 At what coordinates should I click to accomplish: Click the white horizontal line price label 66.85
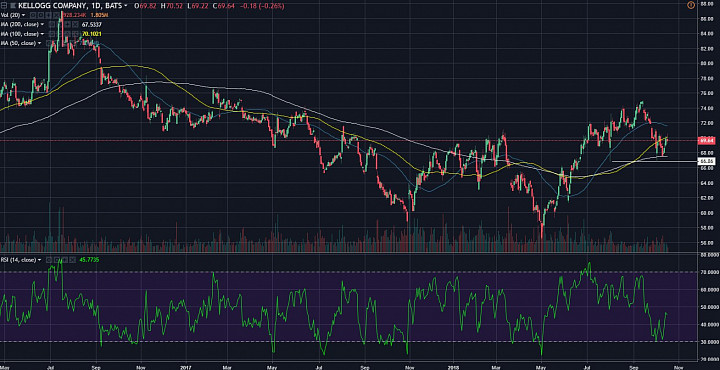[706, 161]
